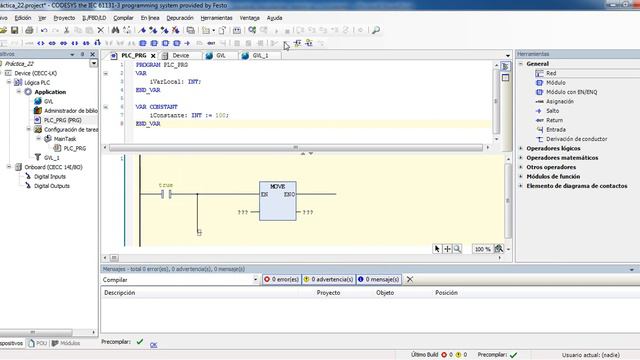Click the Print toolbar icon
This screenshot has width=640, height=360.
[x=29, y=30]
